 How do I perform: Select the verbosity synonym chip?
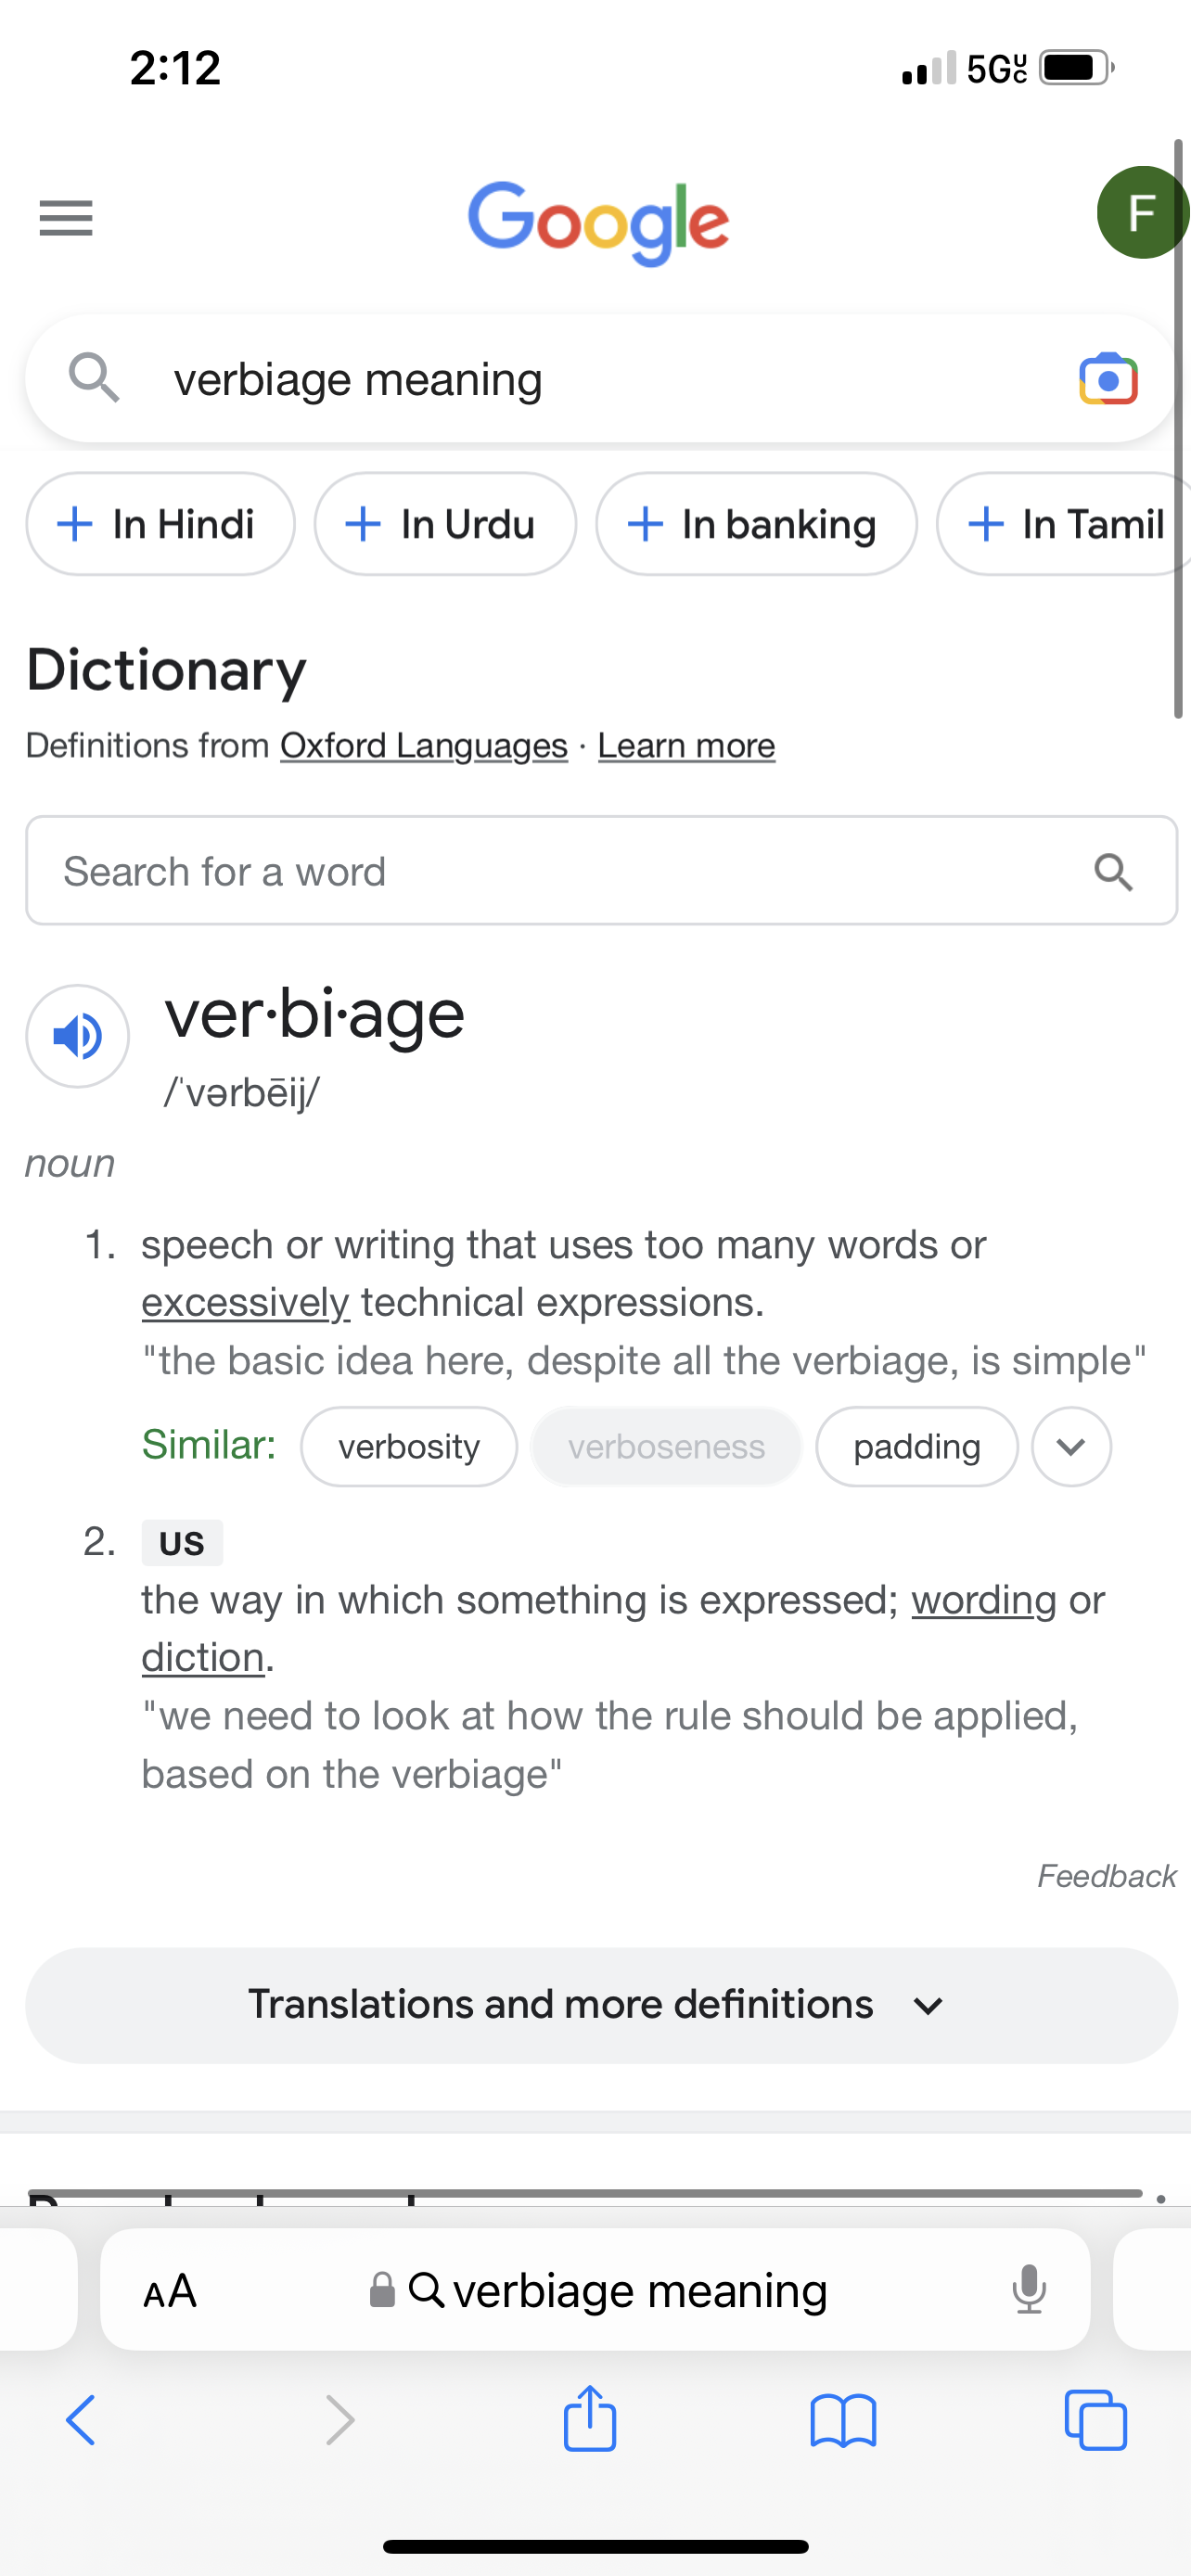point(409,1447)
